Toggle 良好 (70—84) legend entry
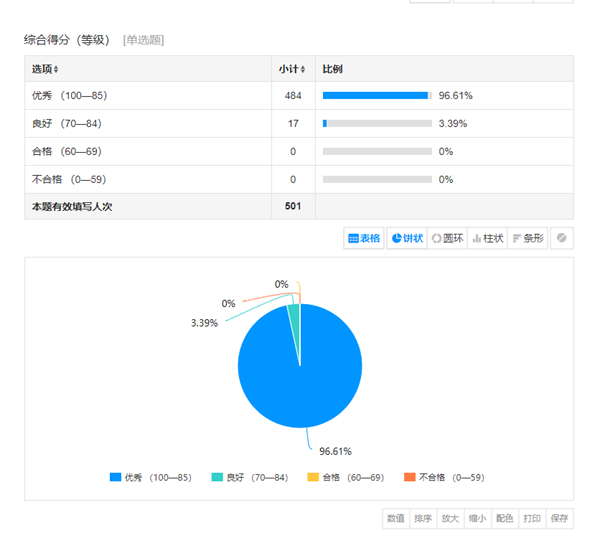Image resolution: width=600 pixels, height=538 pixels. pos(249,477)
